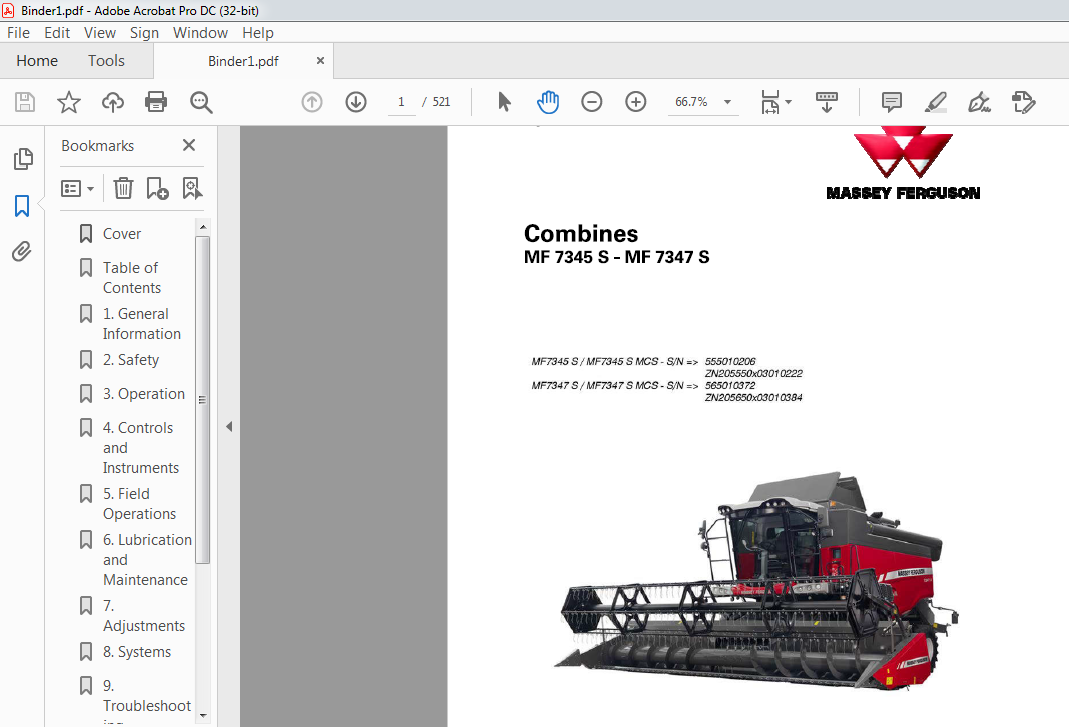Click the read mode scrolling icon

[x=827, y=102]
